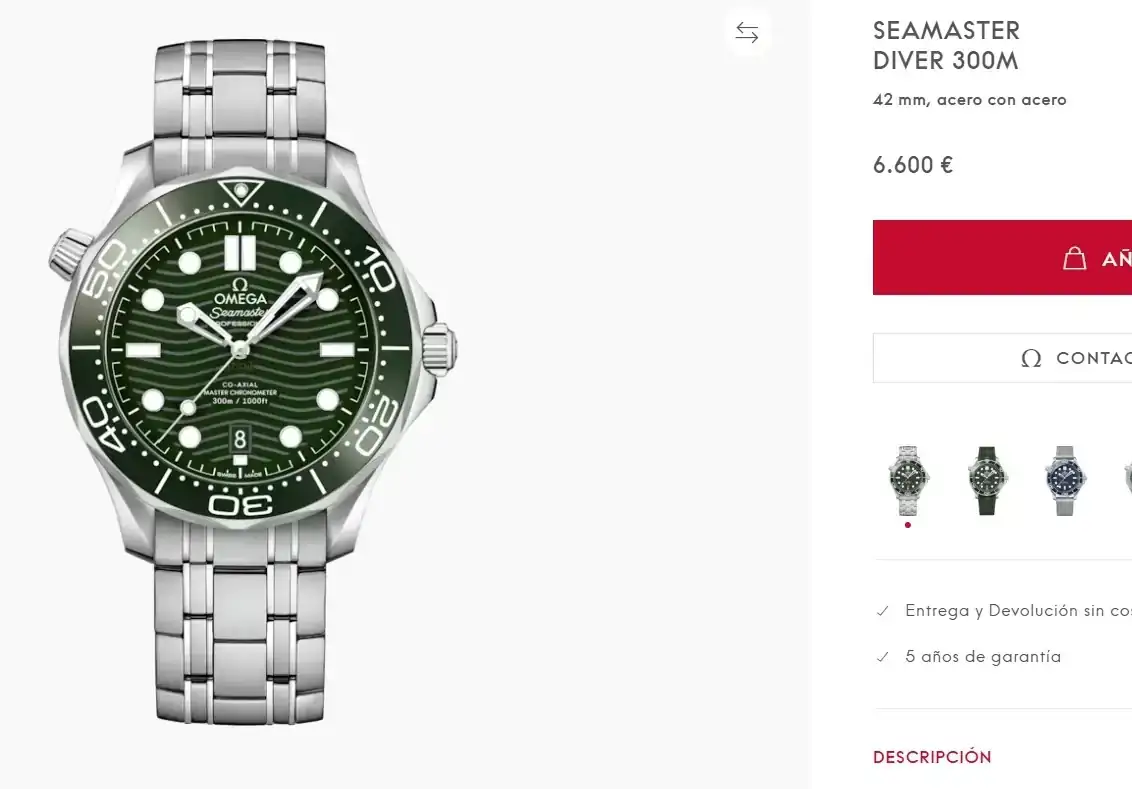Choose the green dial dark strap variant
Image resolution: width=1132 pixels, height=789 pixels.
click(987, 480)
